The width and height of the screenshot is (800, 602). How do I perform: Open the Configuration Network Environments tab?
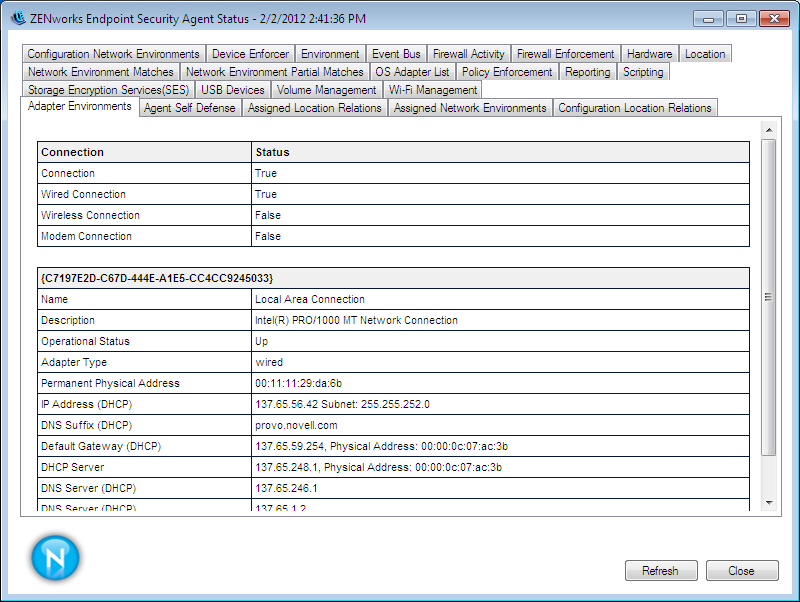tap(113, 54)
